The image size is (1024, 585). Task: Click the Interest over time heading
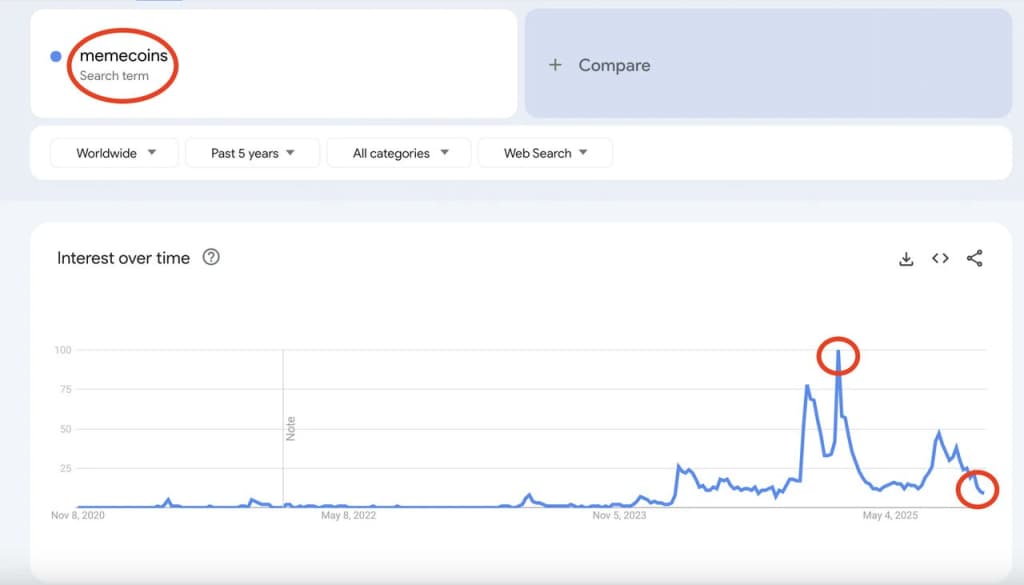[122, 257]
